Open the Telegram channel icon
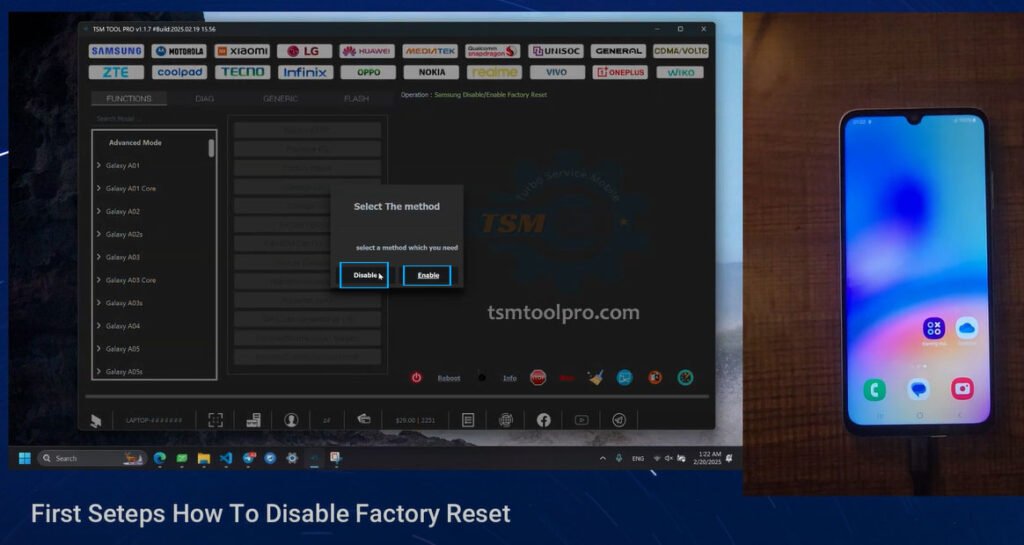The width and height of the screenshot is (1024, 545). point(619,420)
